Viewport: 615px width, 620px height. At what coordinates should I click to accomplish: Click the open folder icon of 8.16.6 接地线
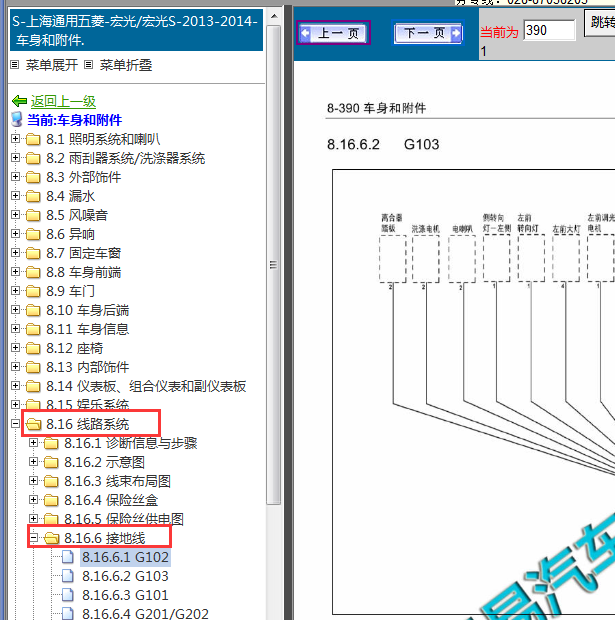click(51, 538)
